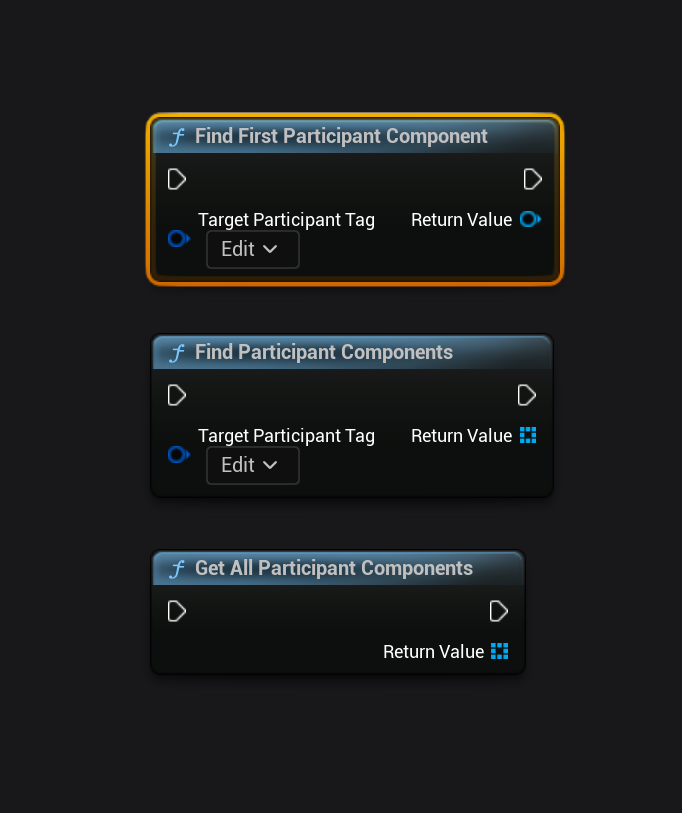Image resolution: width=682 pixels, height=813 pixels.
Task: Click Return Value label on Get All Participant Components
Action: click(433, 652)
